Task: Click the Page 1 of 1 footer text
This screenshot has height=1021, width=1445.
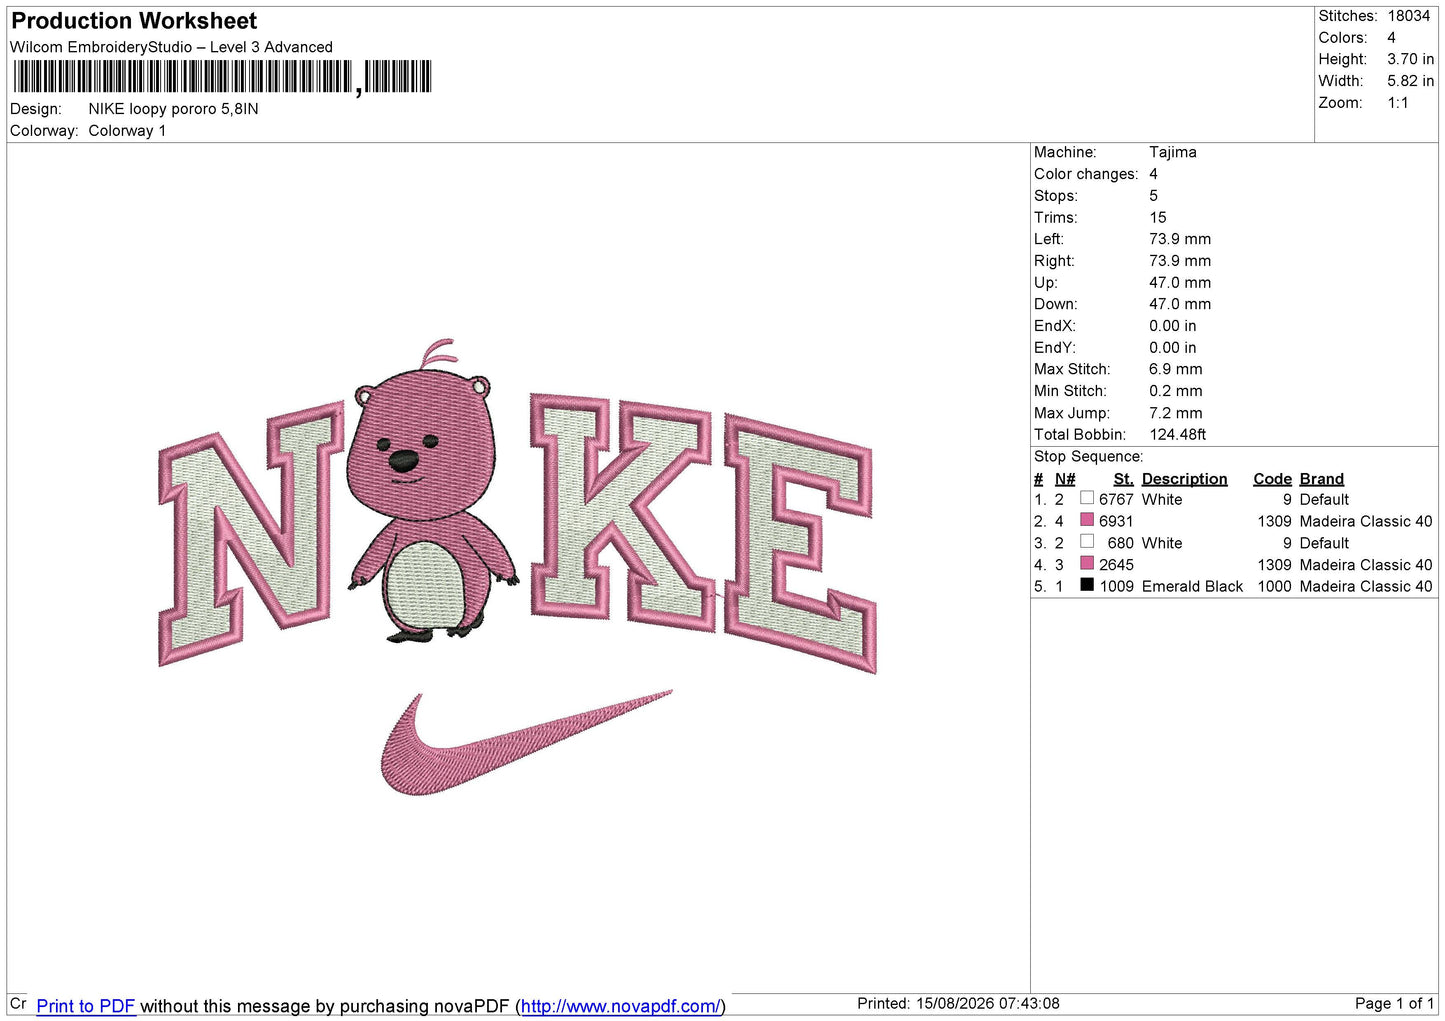Action: tap(1394, 1003)
